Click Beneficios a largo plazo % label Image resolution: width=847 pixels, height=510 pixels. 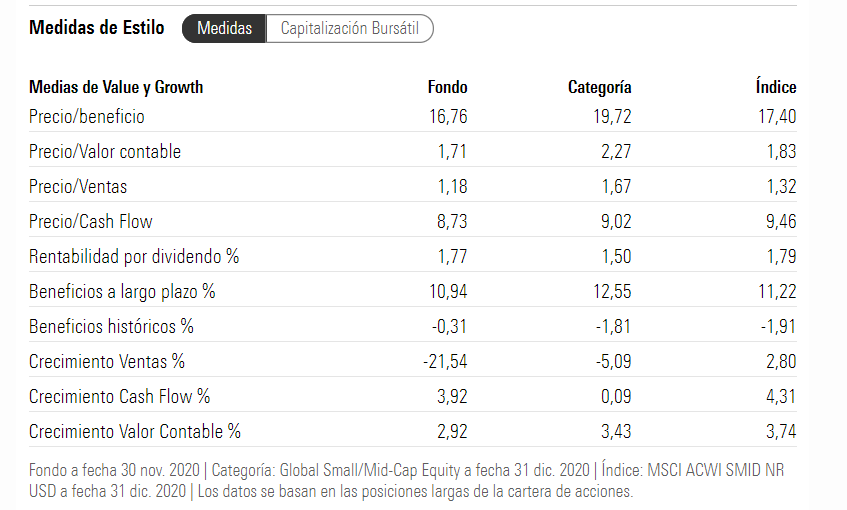[x=122, y=292]
